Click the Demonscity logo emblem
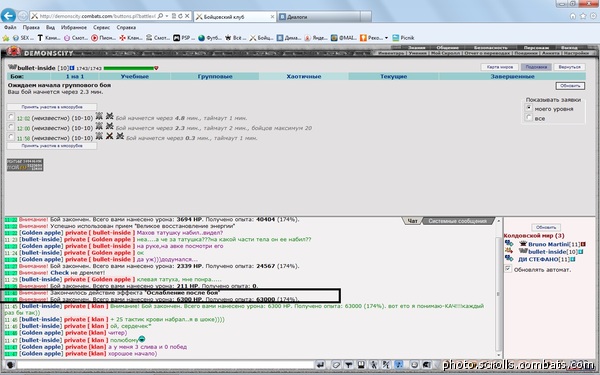This screenshot has height=375, width=600. 13,51
